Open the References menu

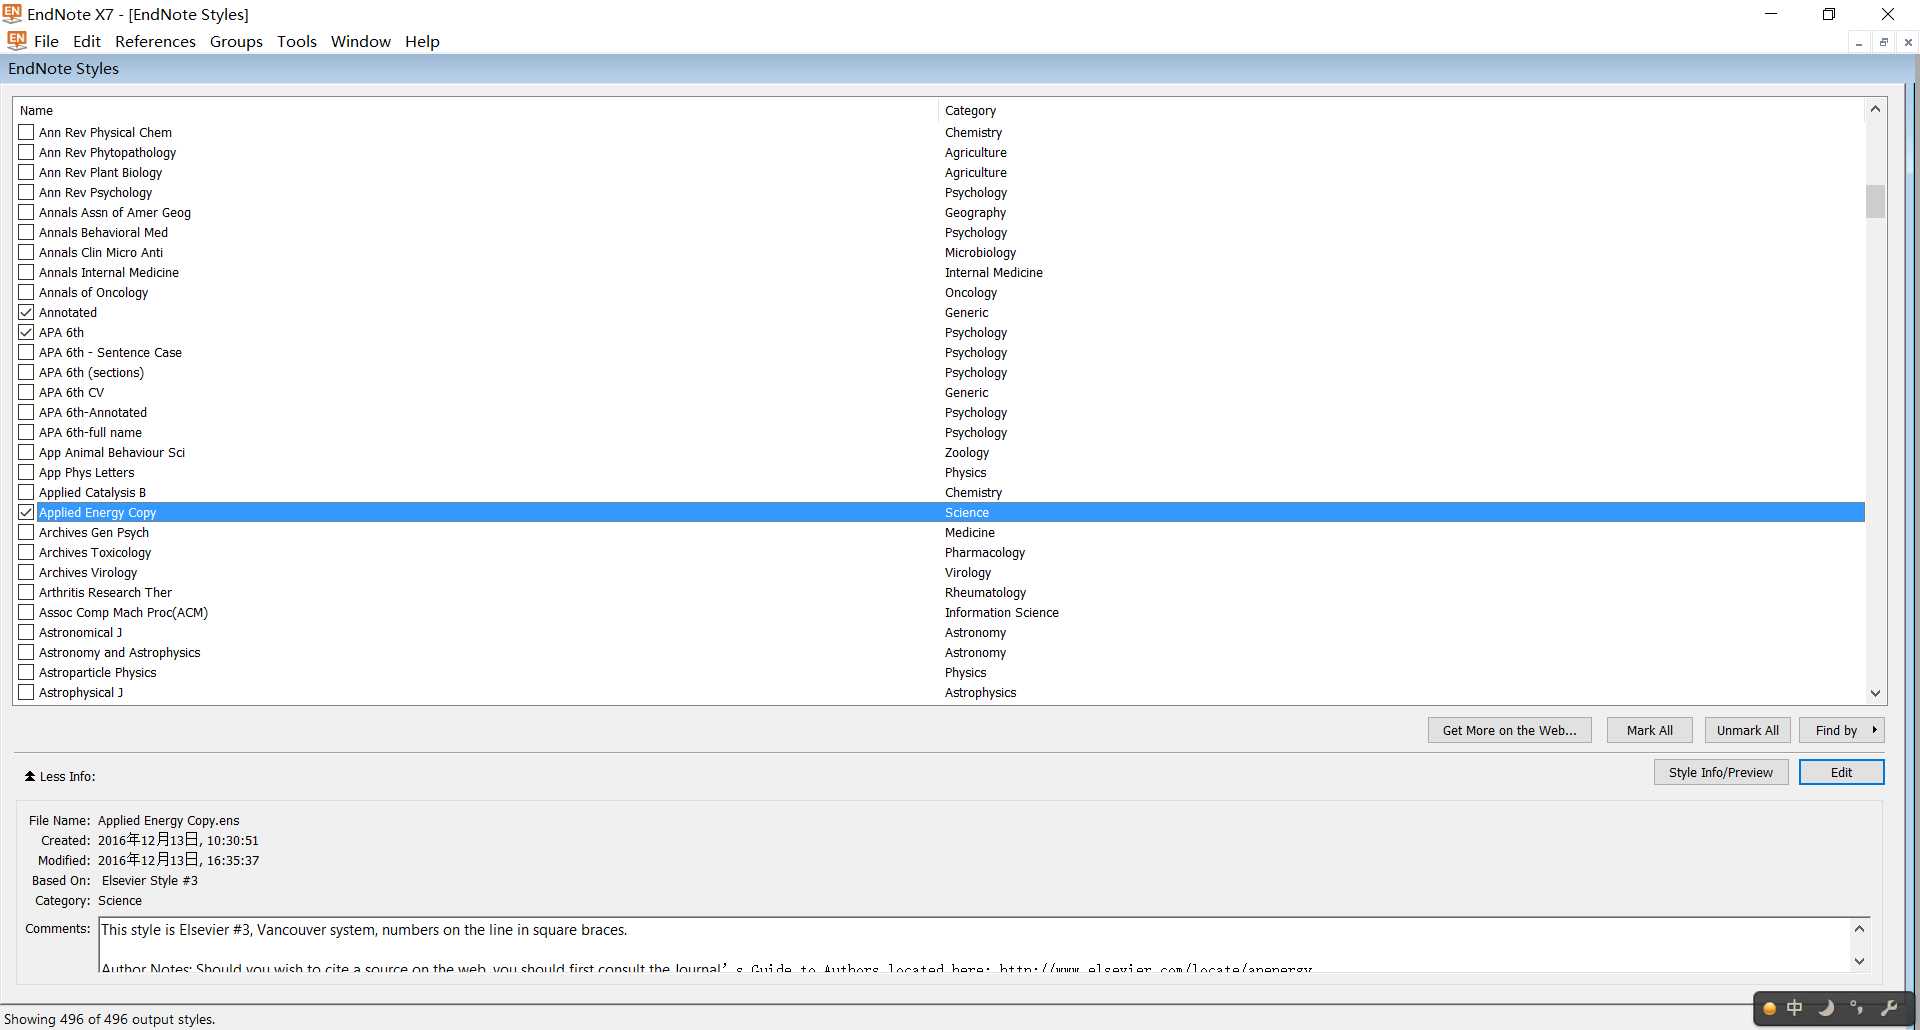(x=155, y=41)
